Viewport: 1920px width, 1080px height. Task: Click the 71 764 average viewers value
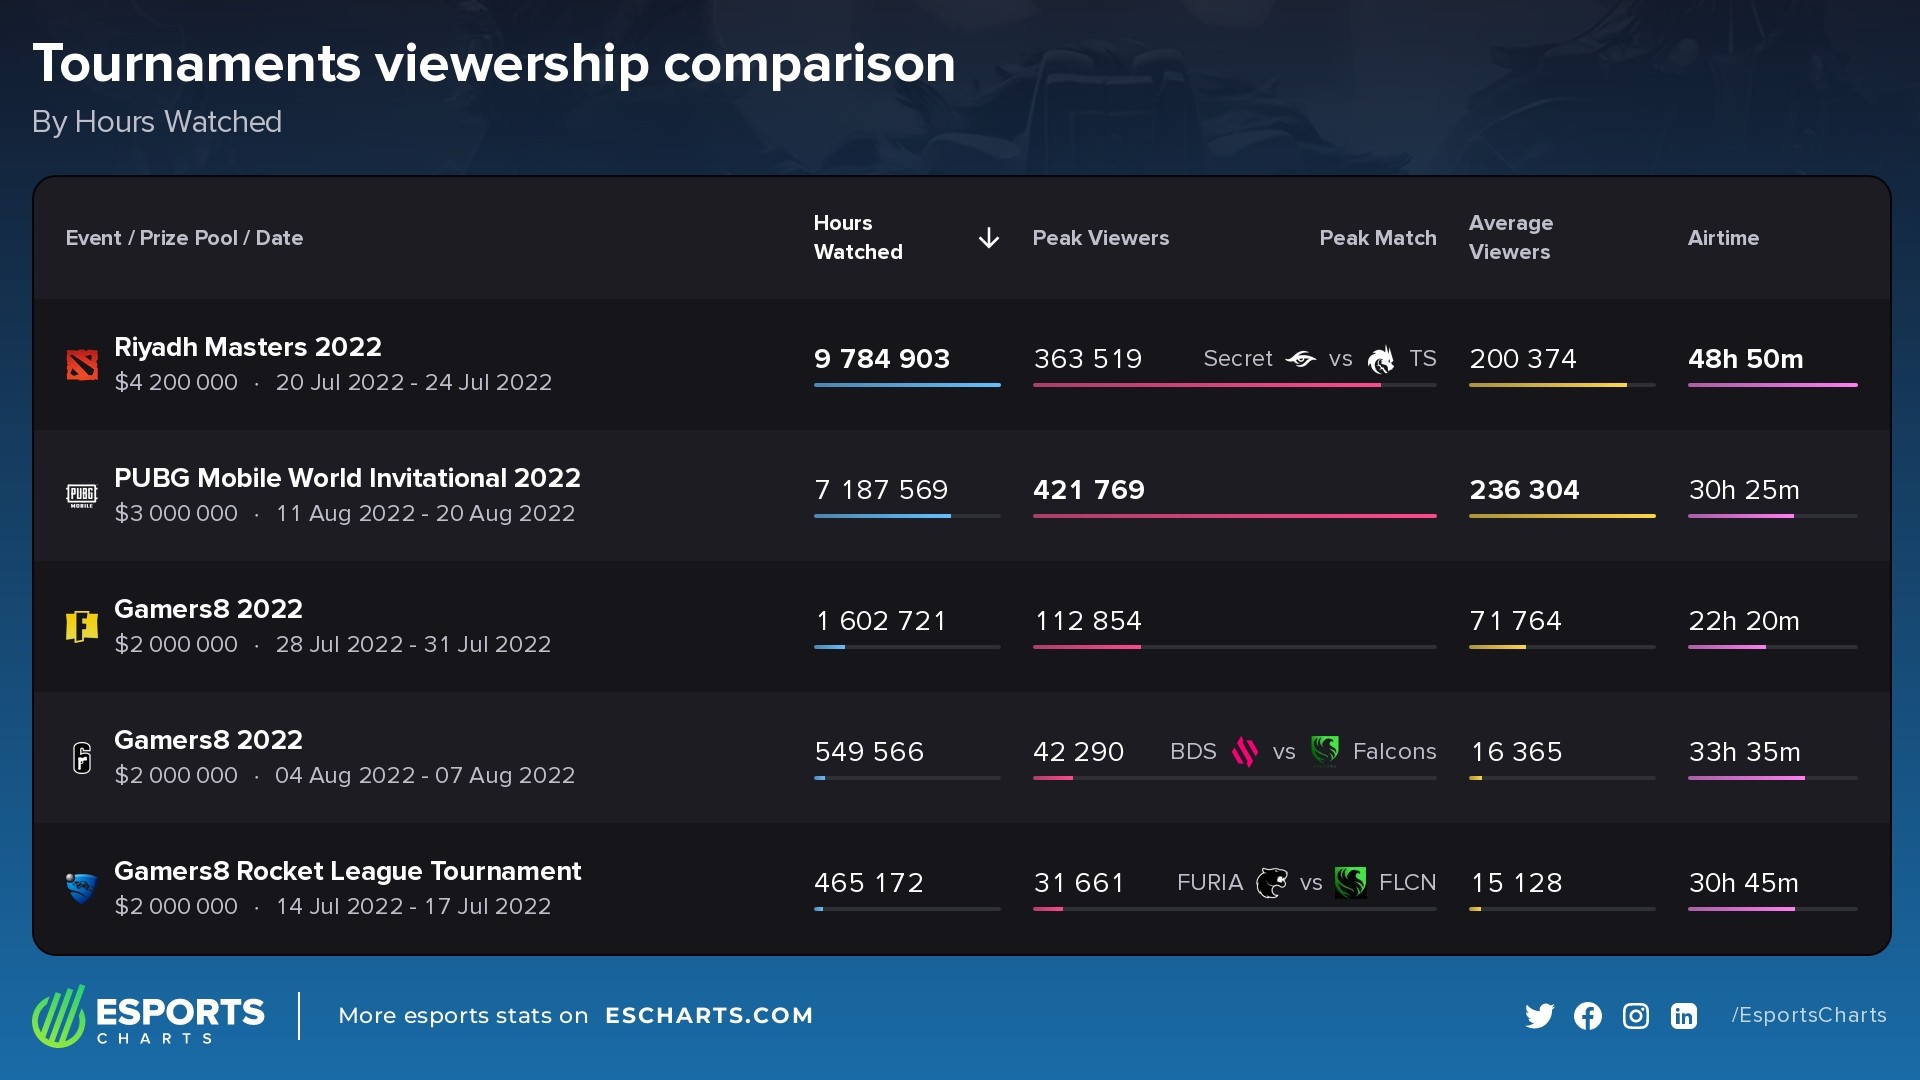pos(1516,621)
